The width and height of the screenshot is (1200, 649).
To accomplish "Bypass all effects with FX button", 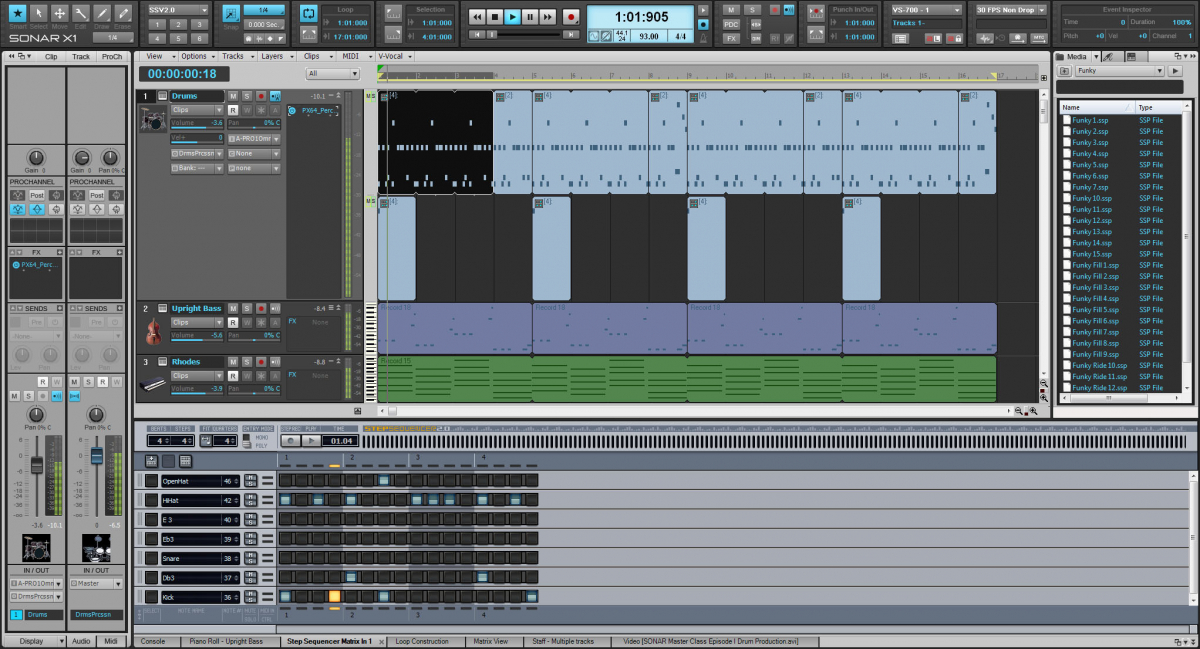I will pos(731,38).
